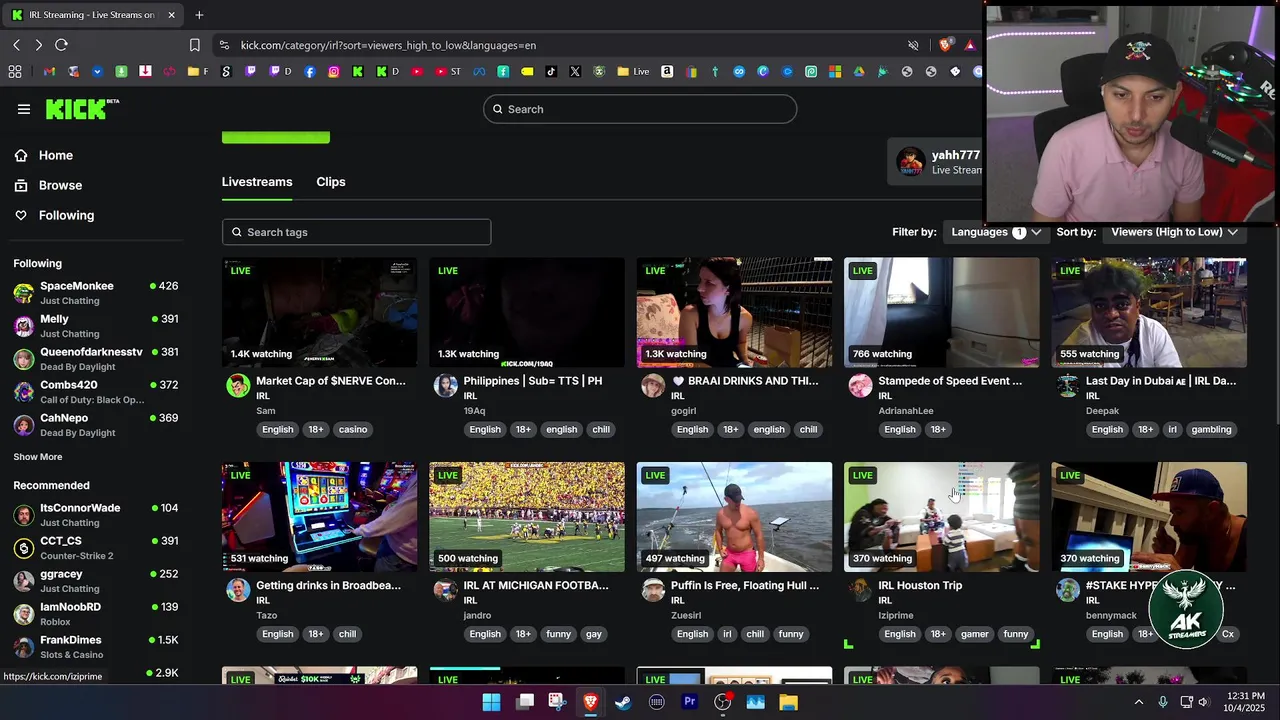Click the 19Aq streamer avatar

(x=445, y=386)
